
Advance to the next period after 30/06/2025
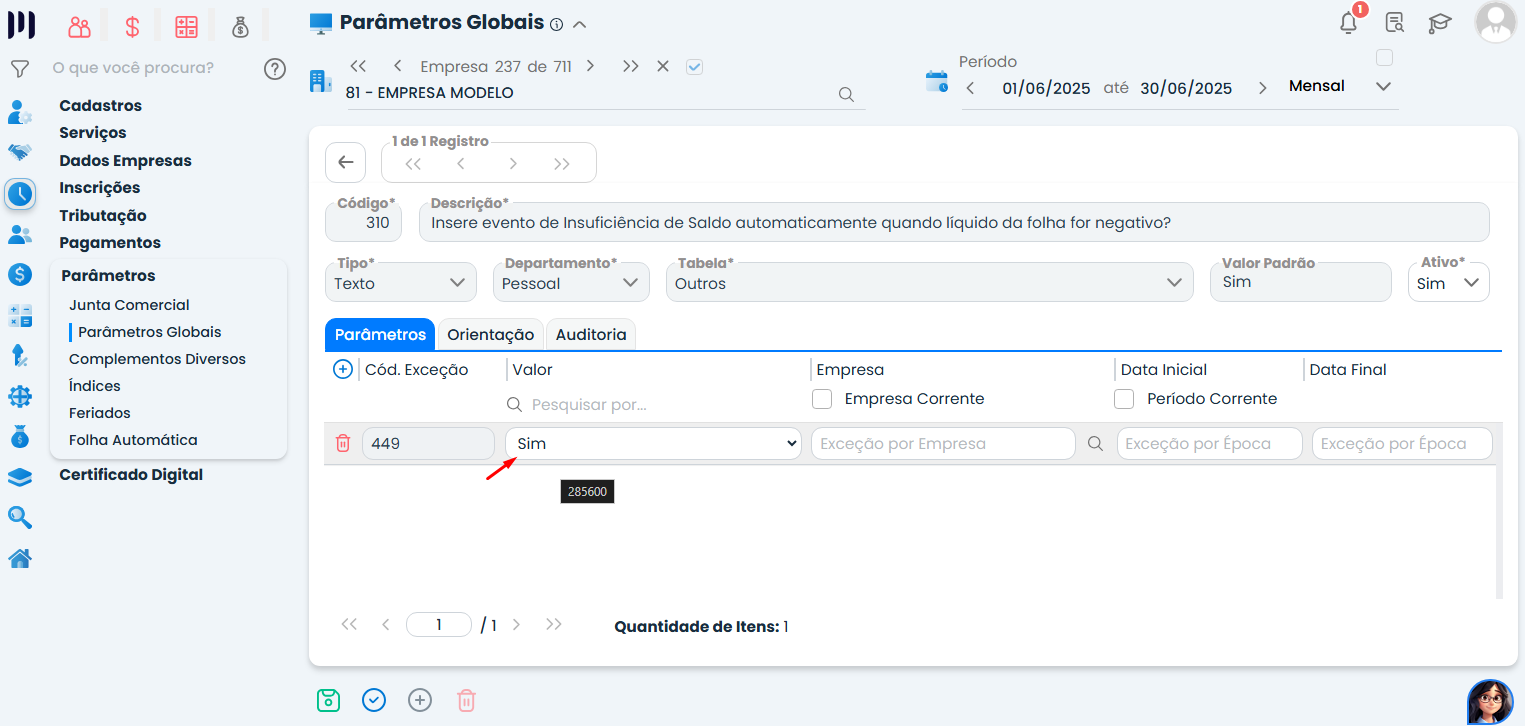point(1263,88)
